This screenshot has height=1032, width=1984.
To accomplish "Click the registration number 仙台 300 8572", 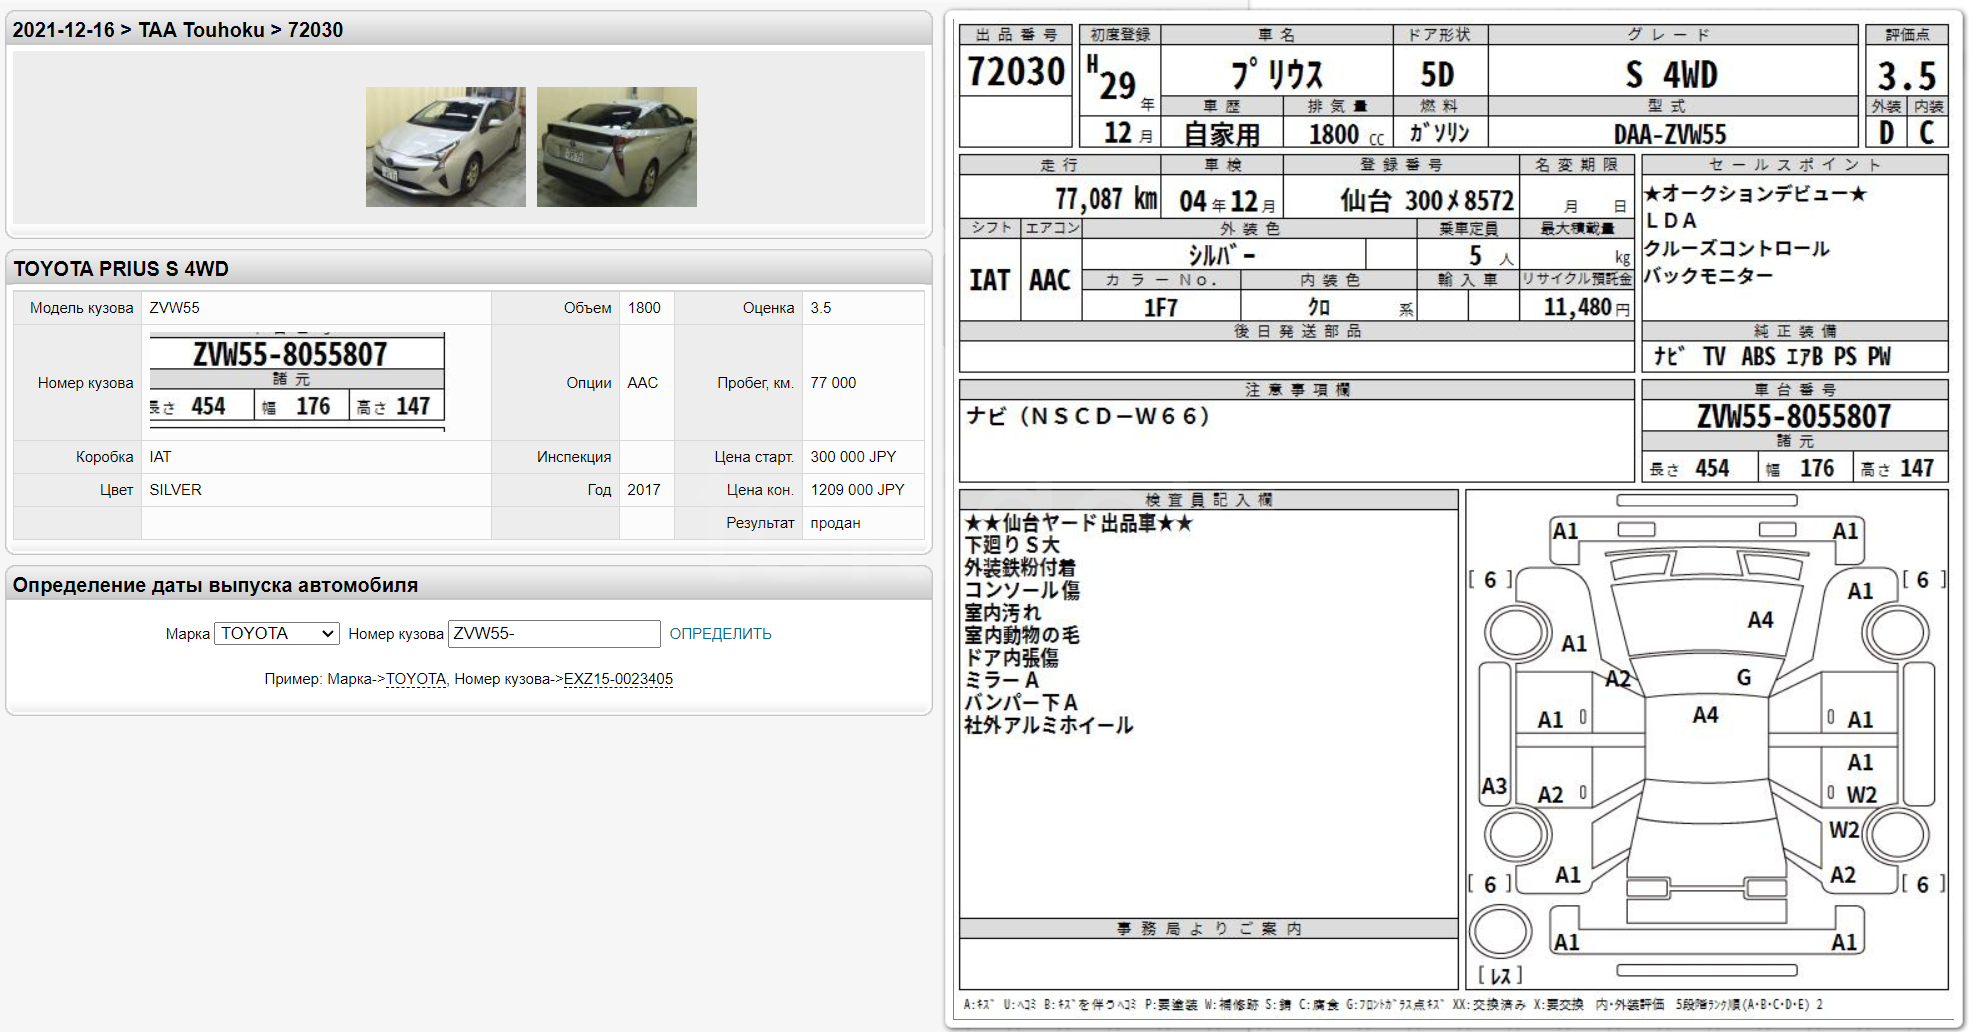I will (x=1427, y=200).
